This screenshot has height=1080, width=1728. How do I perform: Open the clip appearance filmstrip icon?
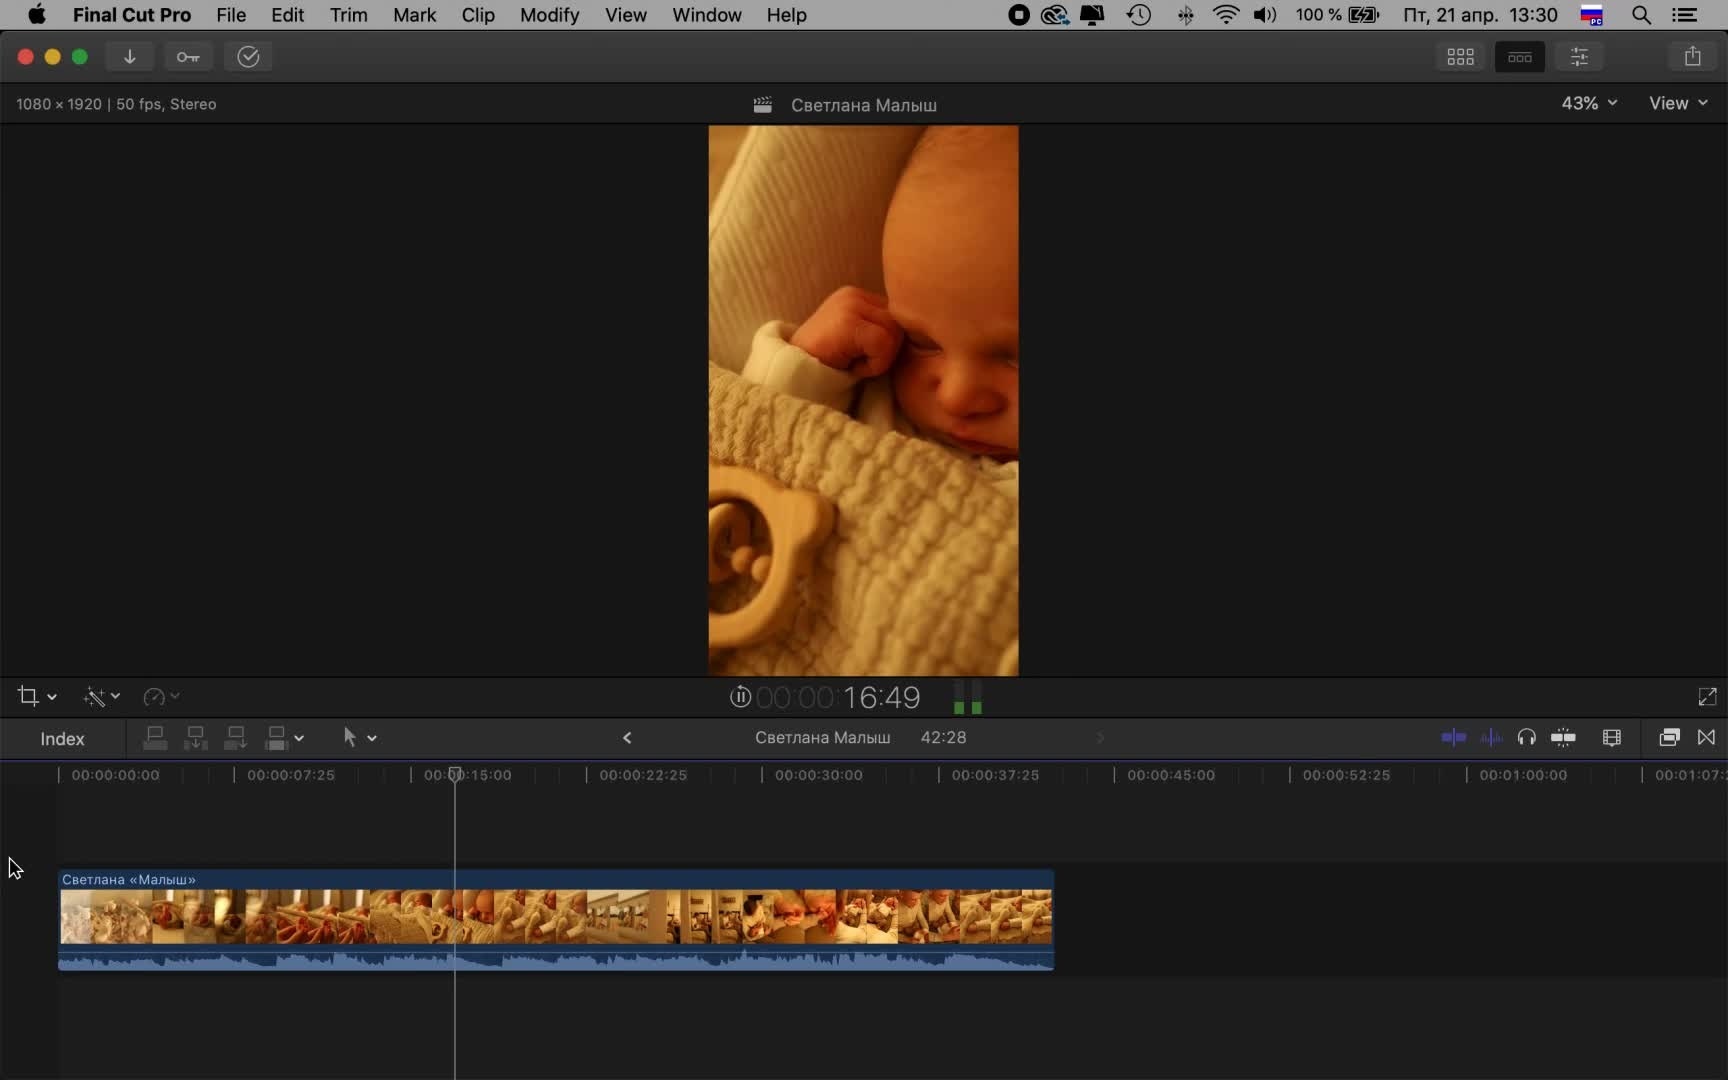pos(1611,738)
